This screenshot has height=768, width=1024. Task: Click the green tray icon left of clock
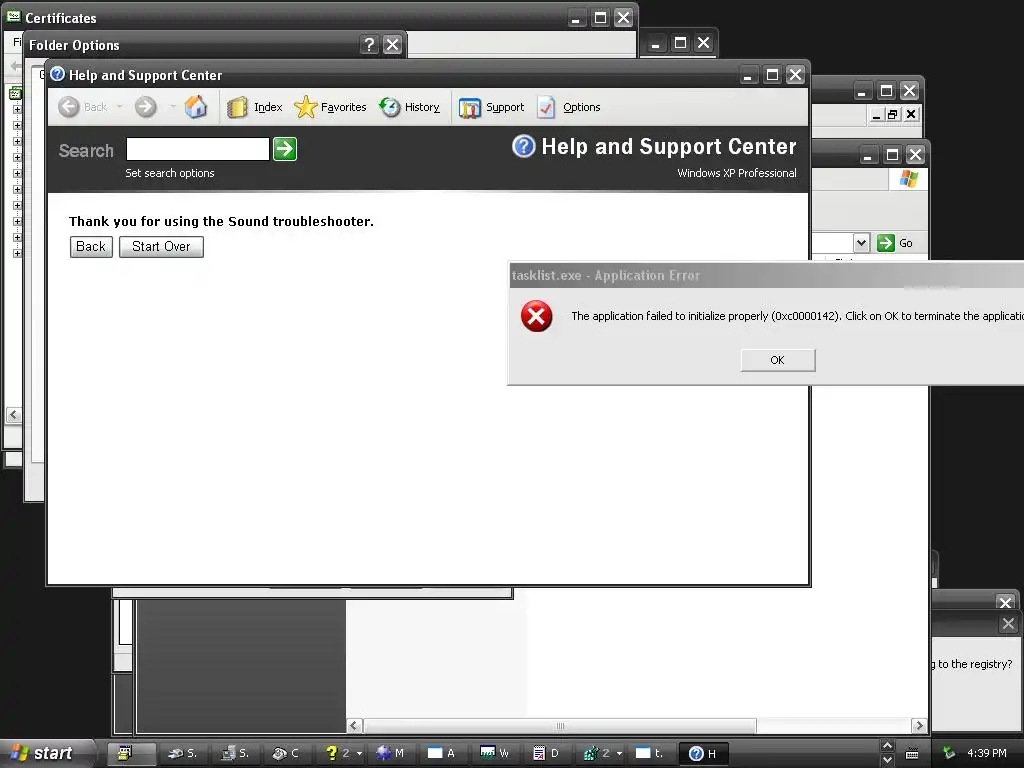click(949, 754)
